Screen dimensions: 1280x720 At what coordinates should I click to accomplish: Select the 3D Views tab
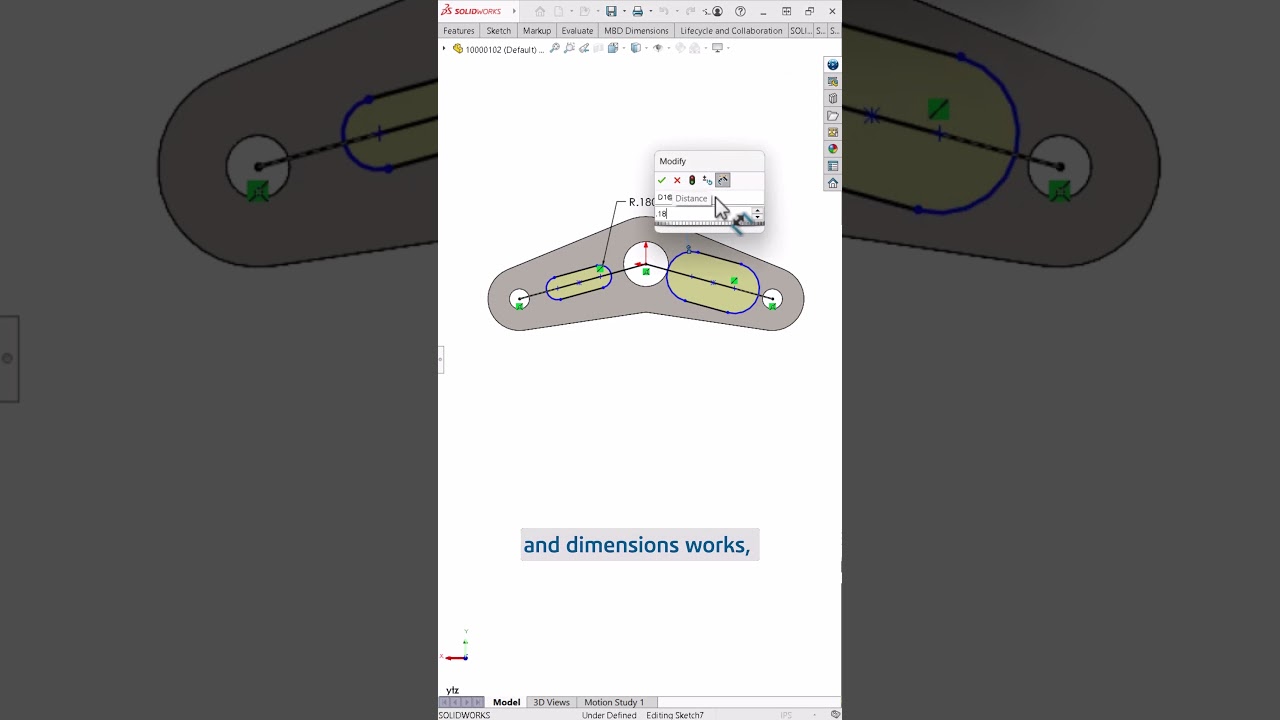551,702
